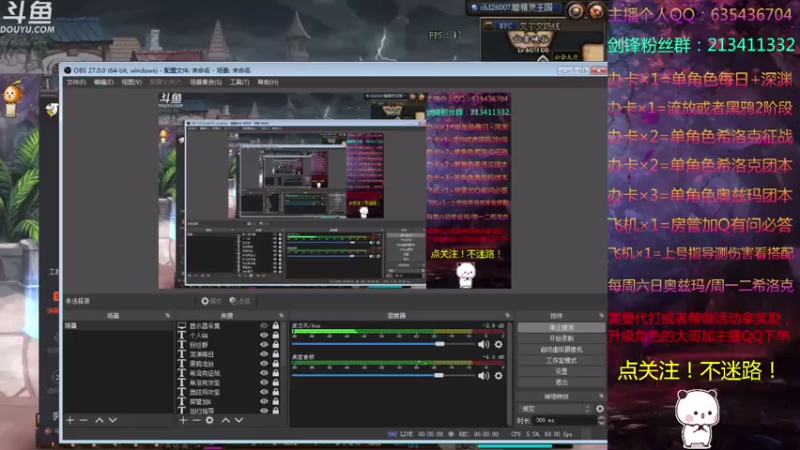Click the OBS preview canvas
Image resolution: width=800 pixels, height=450 pixels.
(x=335, y=190)
